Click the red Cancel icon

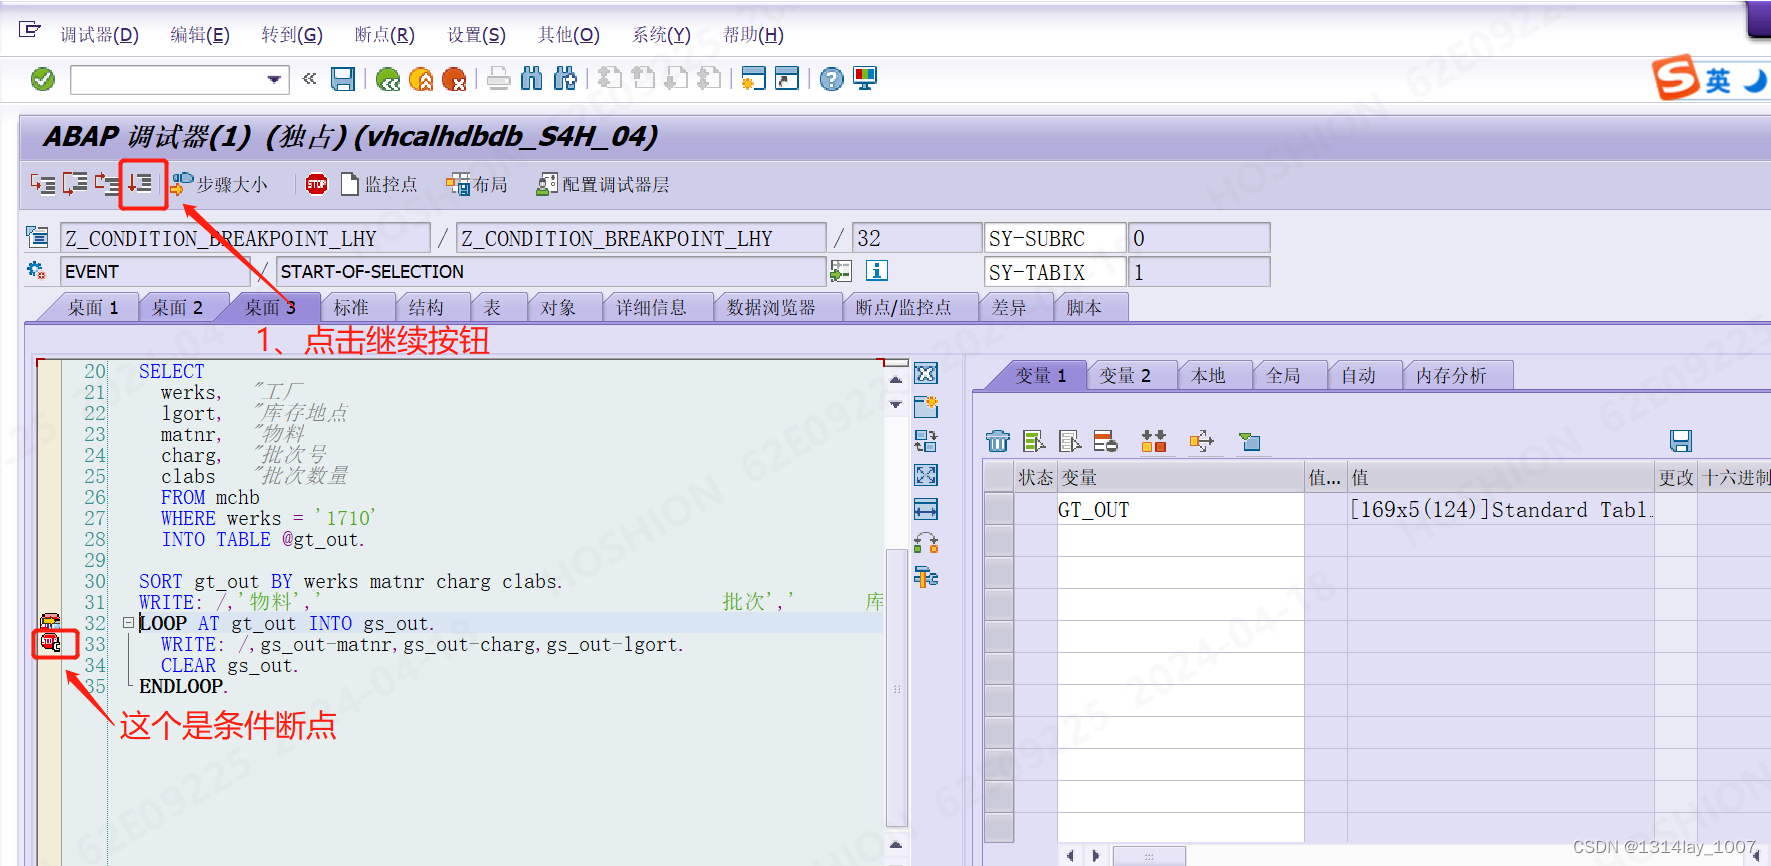pyautogui.click(x=454, y=79)
